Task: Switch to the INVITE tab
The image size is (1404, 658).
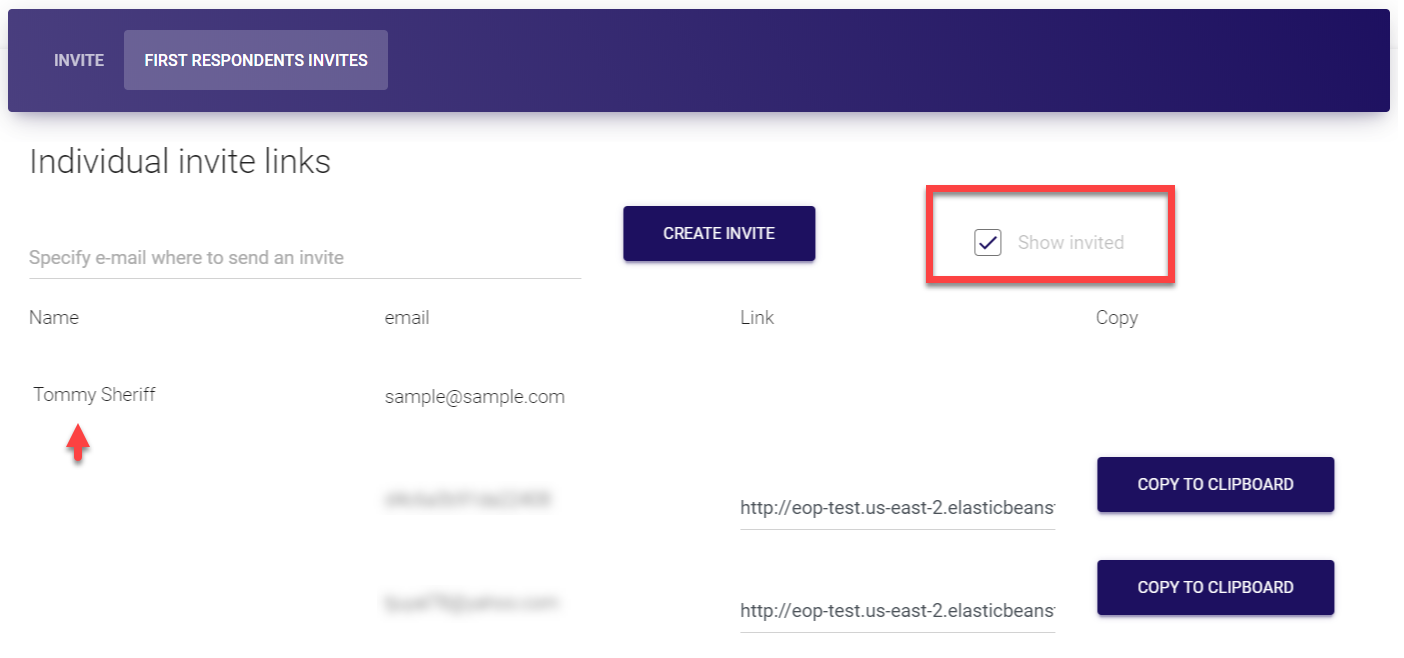Action: coord(79,60)
